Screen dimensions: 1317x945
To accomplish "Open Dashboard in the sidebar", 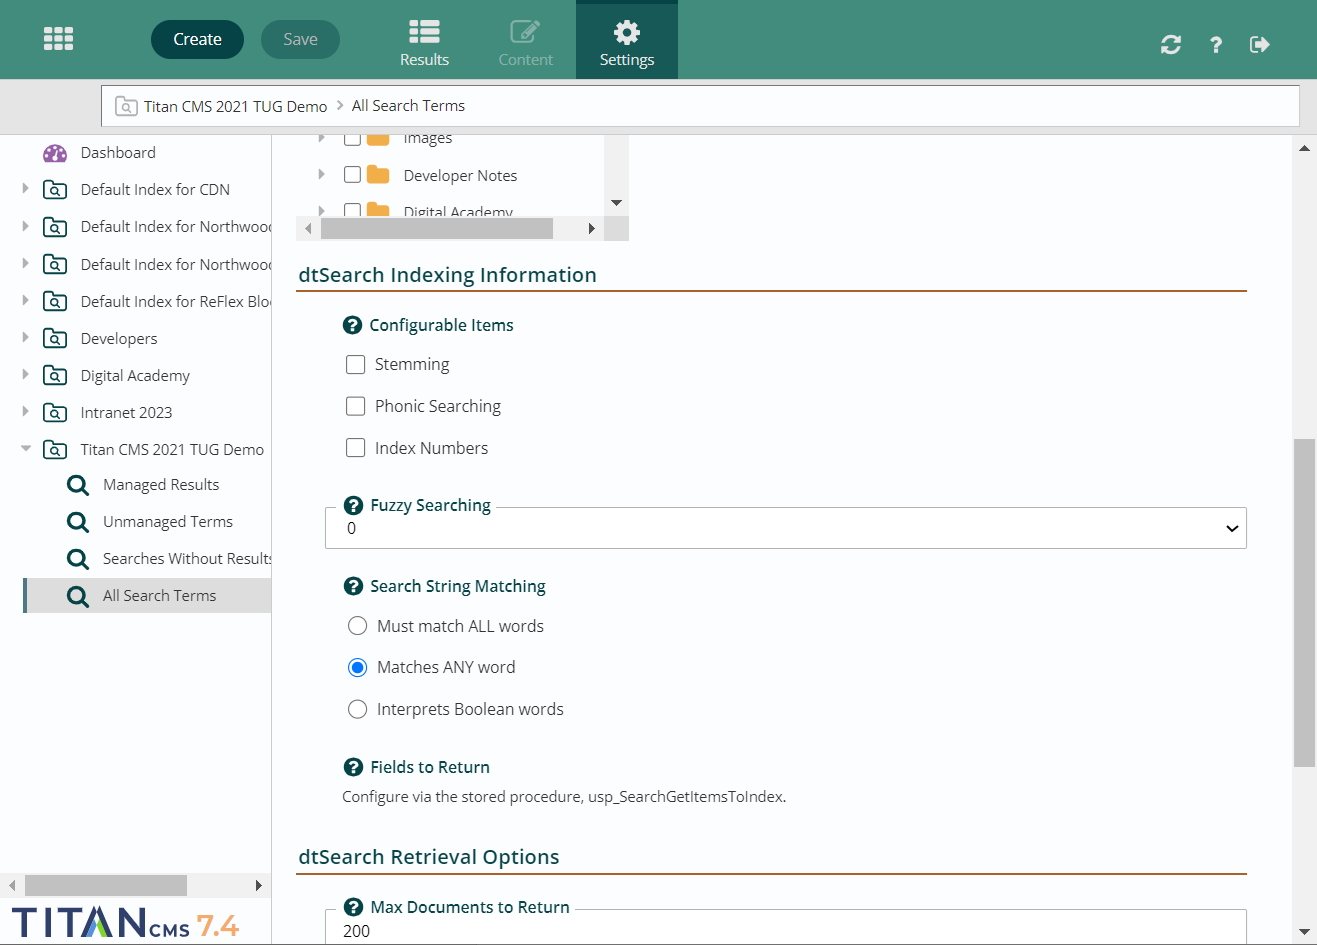I will click(x=118, y=153).
